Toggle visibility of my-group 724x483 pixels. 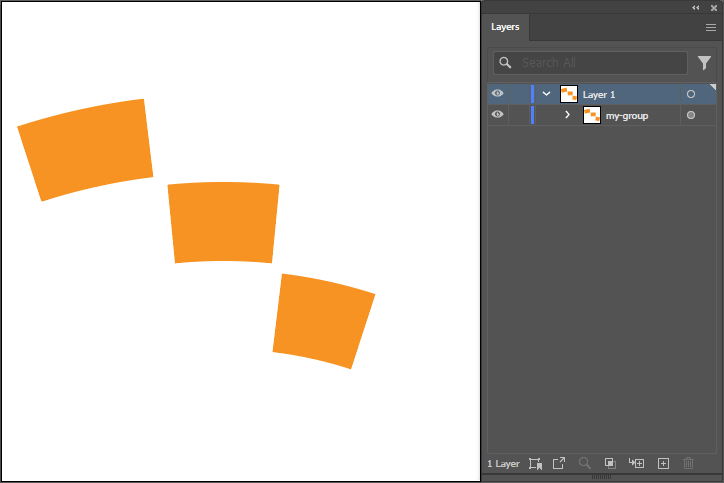point(497,116)
